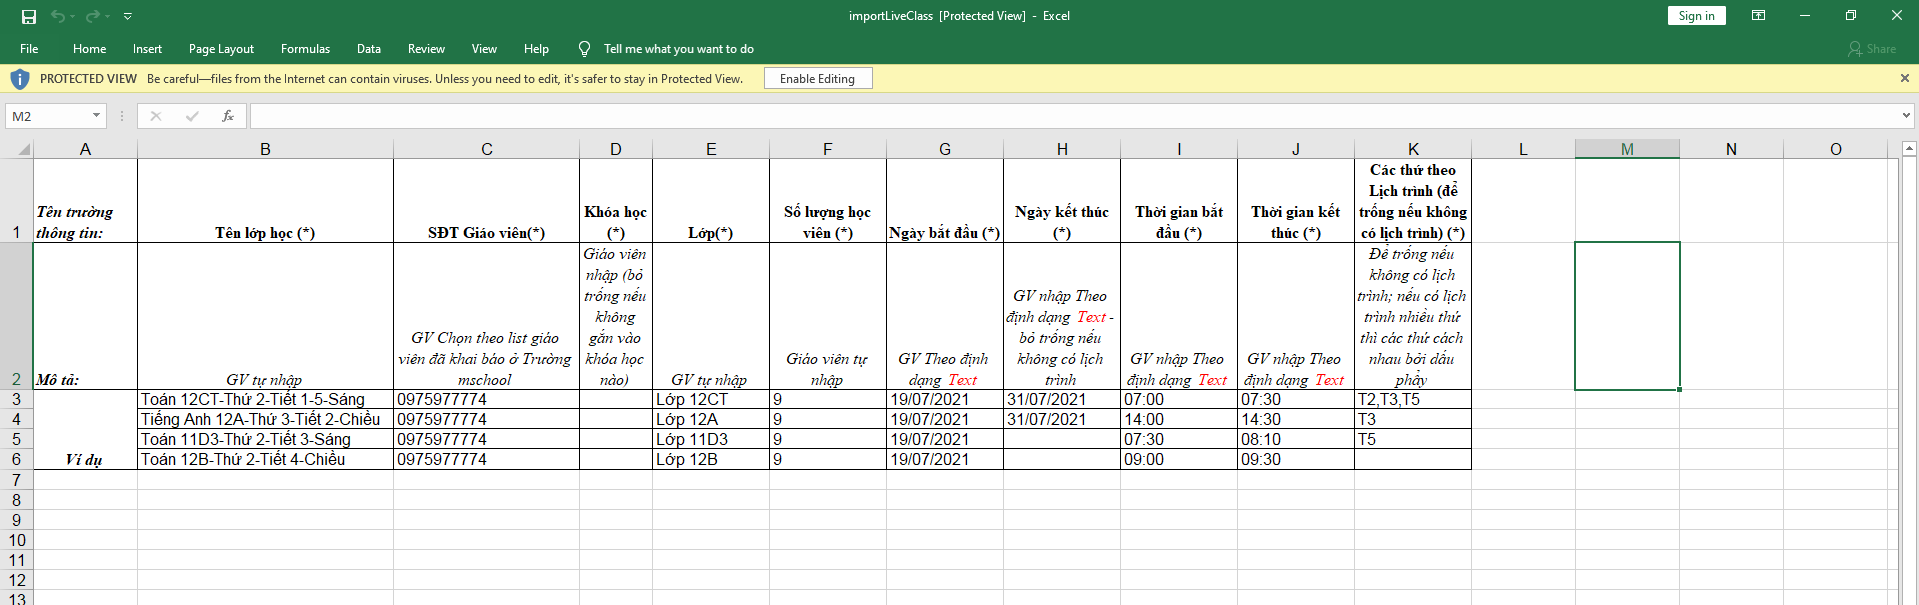The height and width of the screenshot is (605, 1919).
Task: Open the File menu
Action: tap(29, 48)
